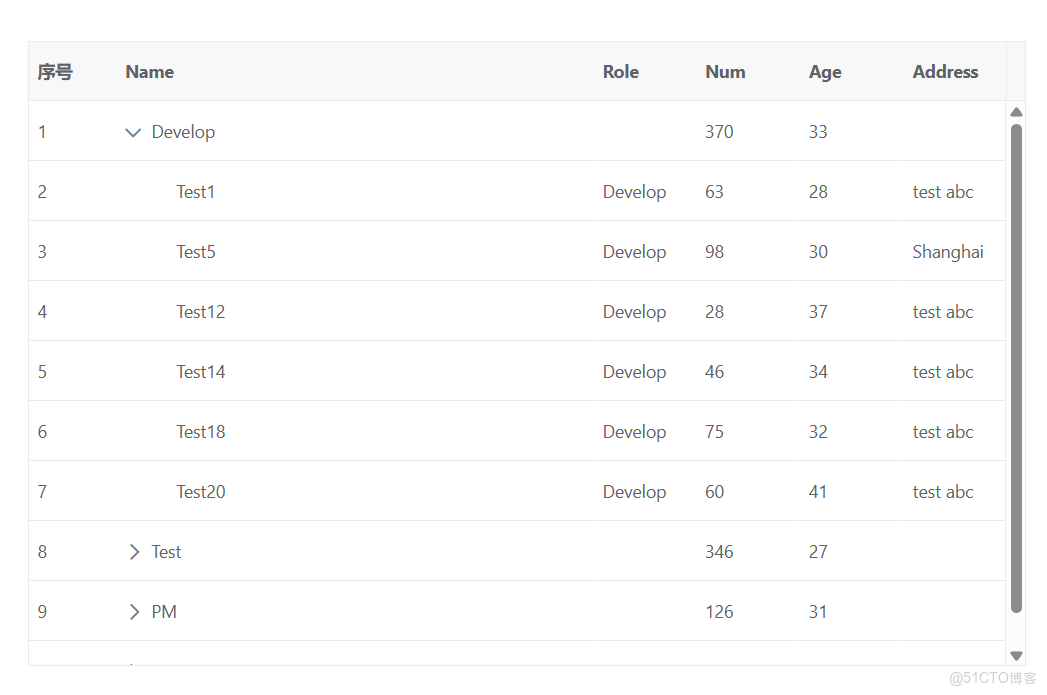Click the 序号 column header
This screenshot has height=695, width=1047.
55,72
